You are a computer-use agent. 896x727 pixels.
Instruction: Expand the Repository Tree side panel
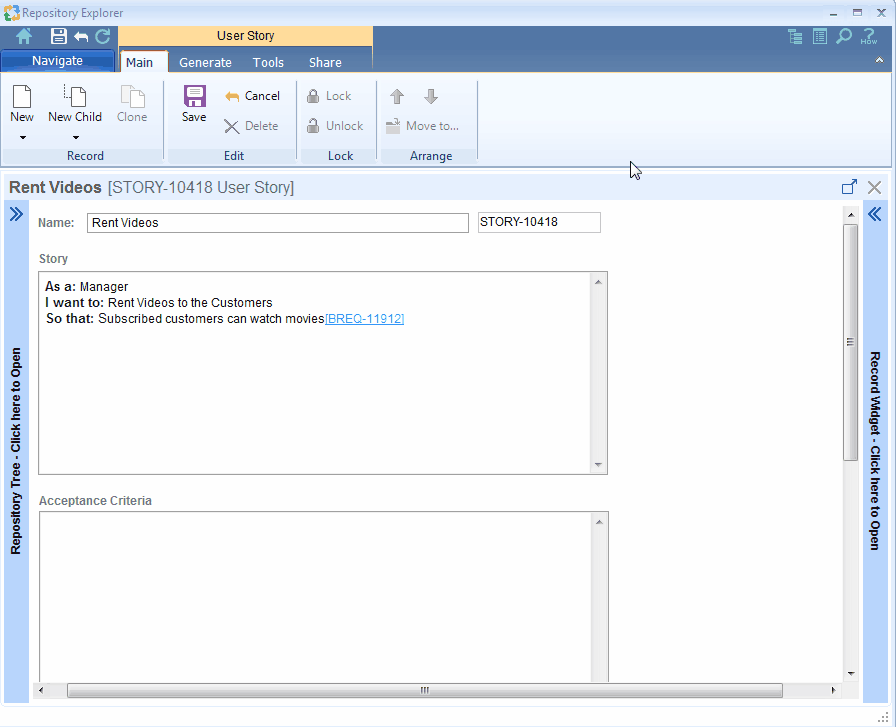(16, 450)
